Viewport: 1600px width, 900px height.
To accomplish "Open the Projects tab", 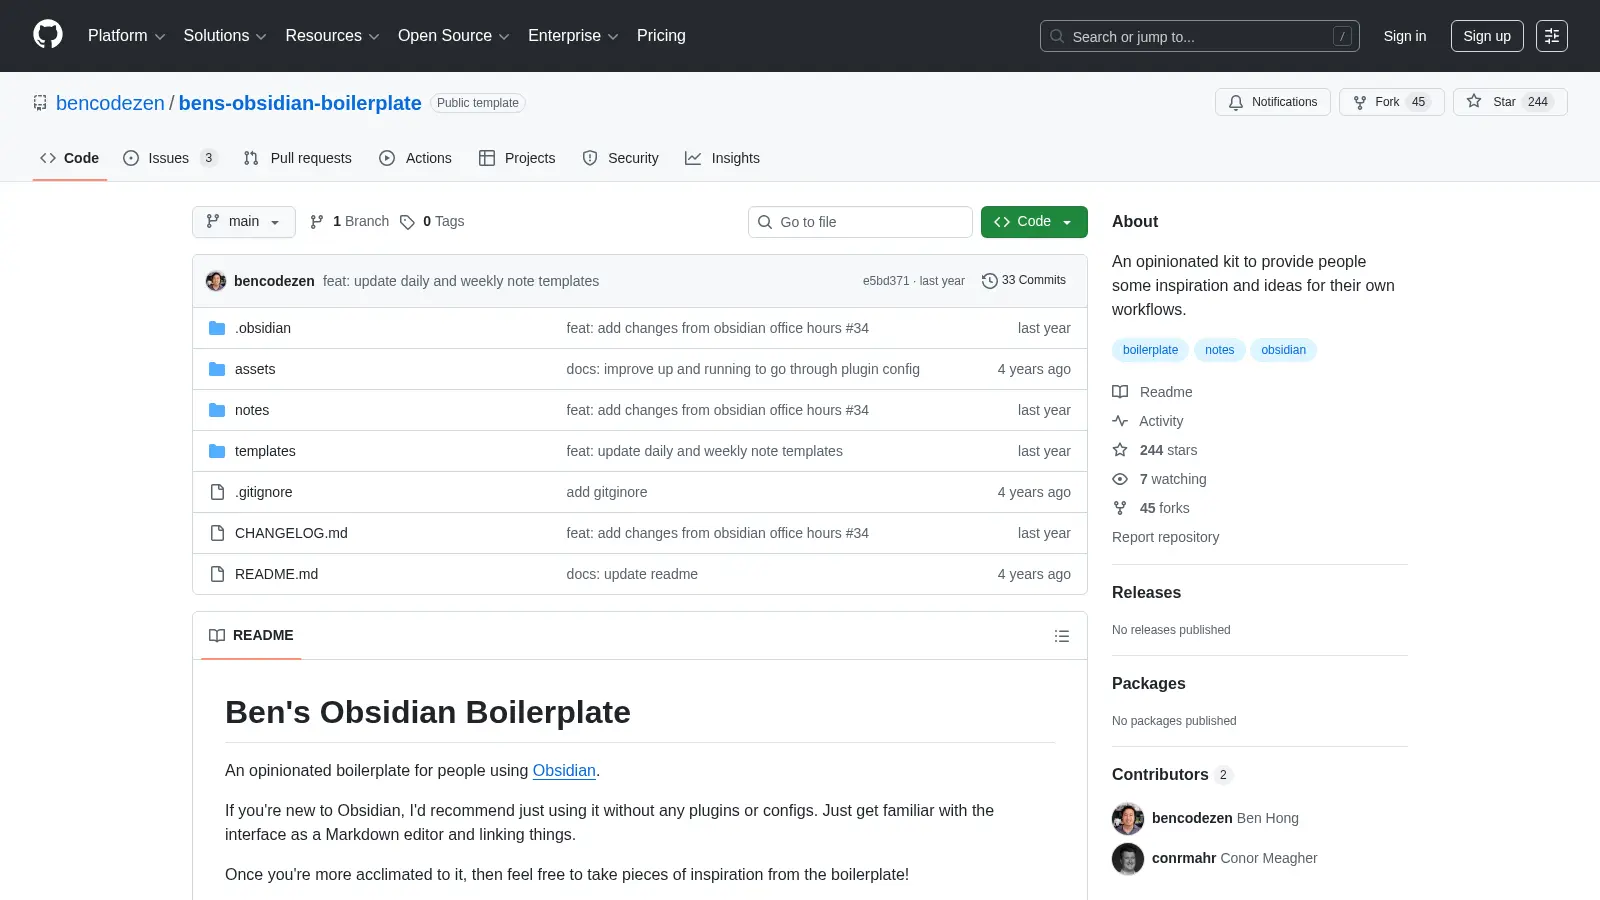I will pos(517,158).
